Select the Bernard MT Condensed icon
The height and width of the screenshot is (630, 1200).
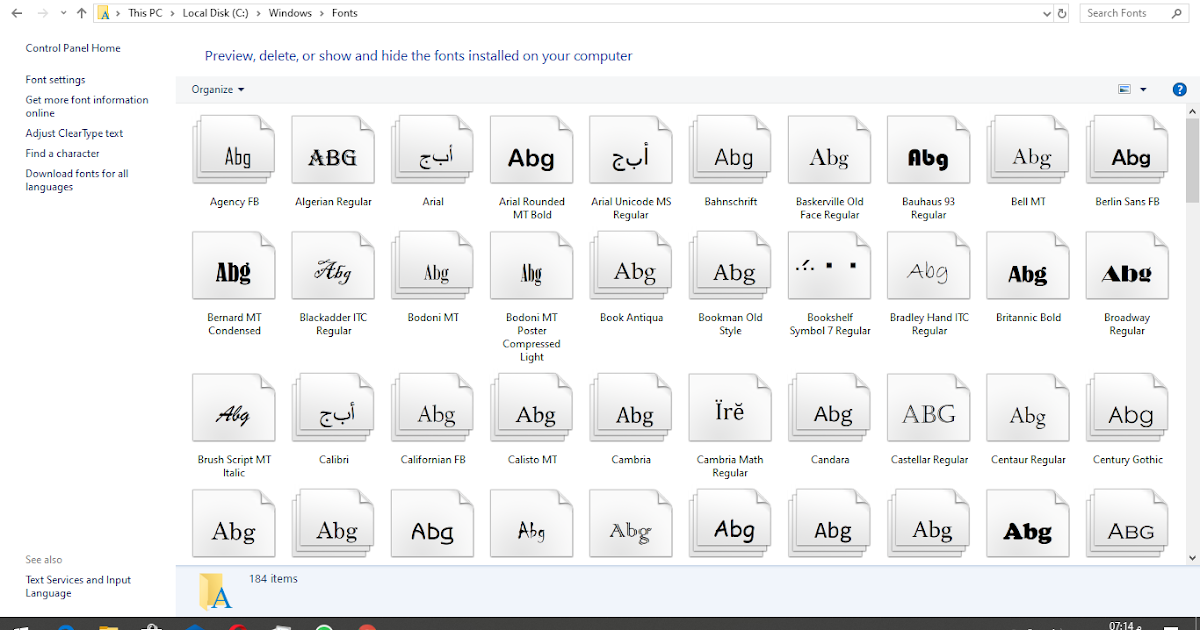click(x=234, y=266)
